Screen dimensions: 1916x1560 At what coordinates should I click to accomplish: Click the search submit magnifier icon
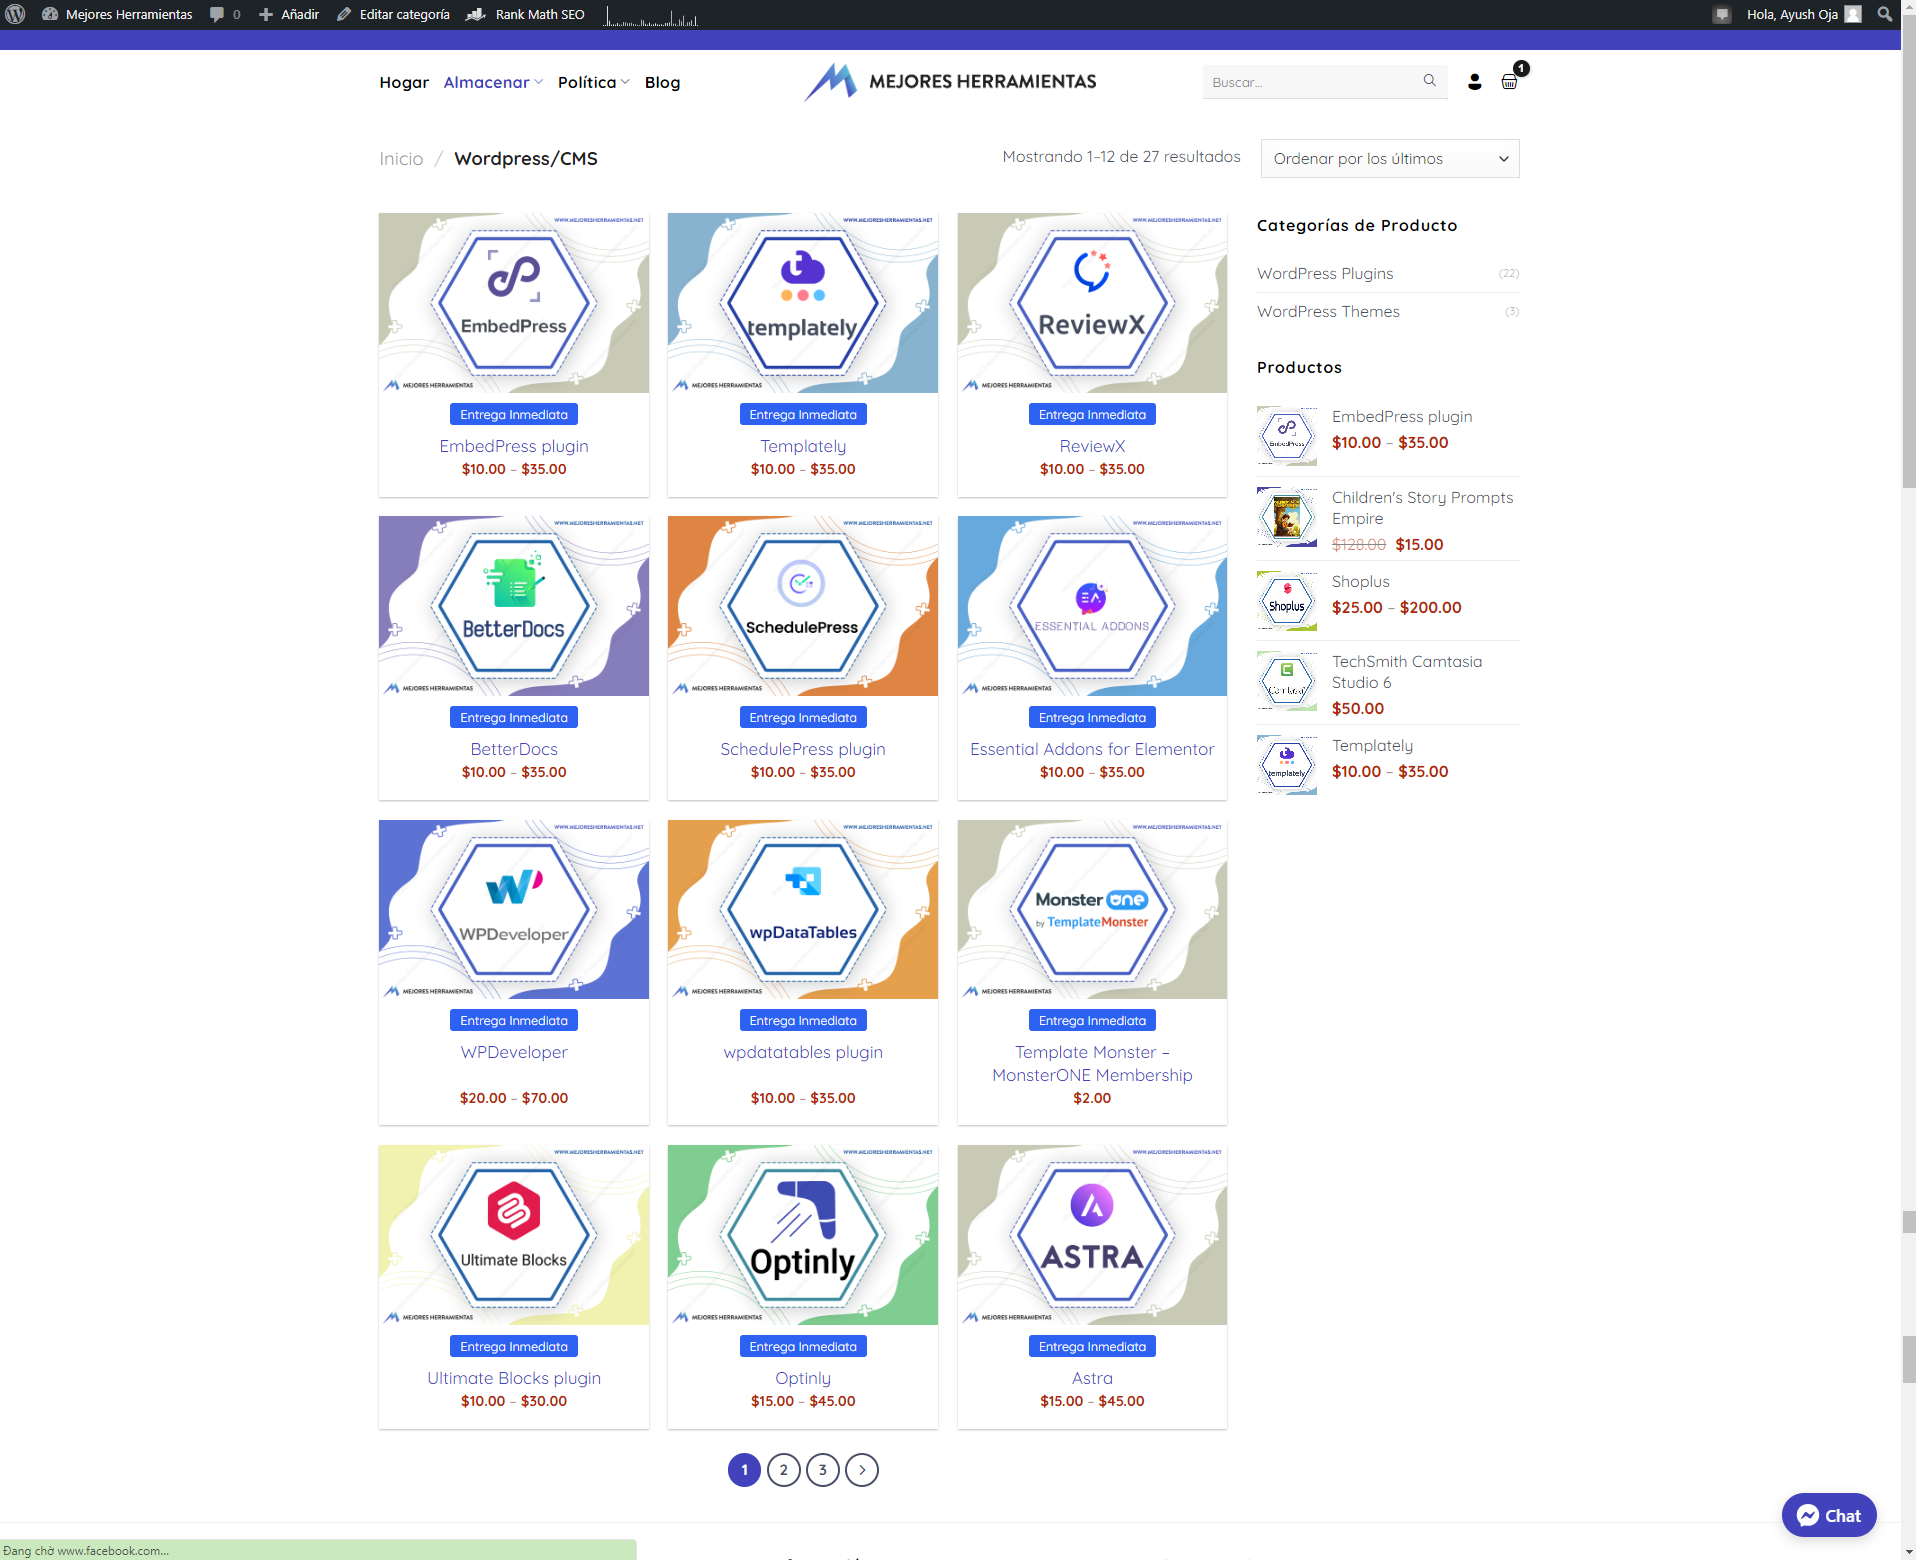1430,81
